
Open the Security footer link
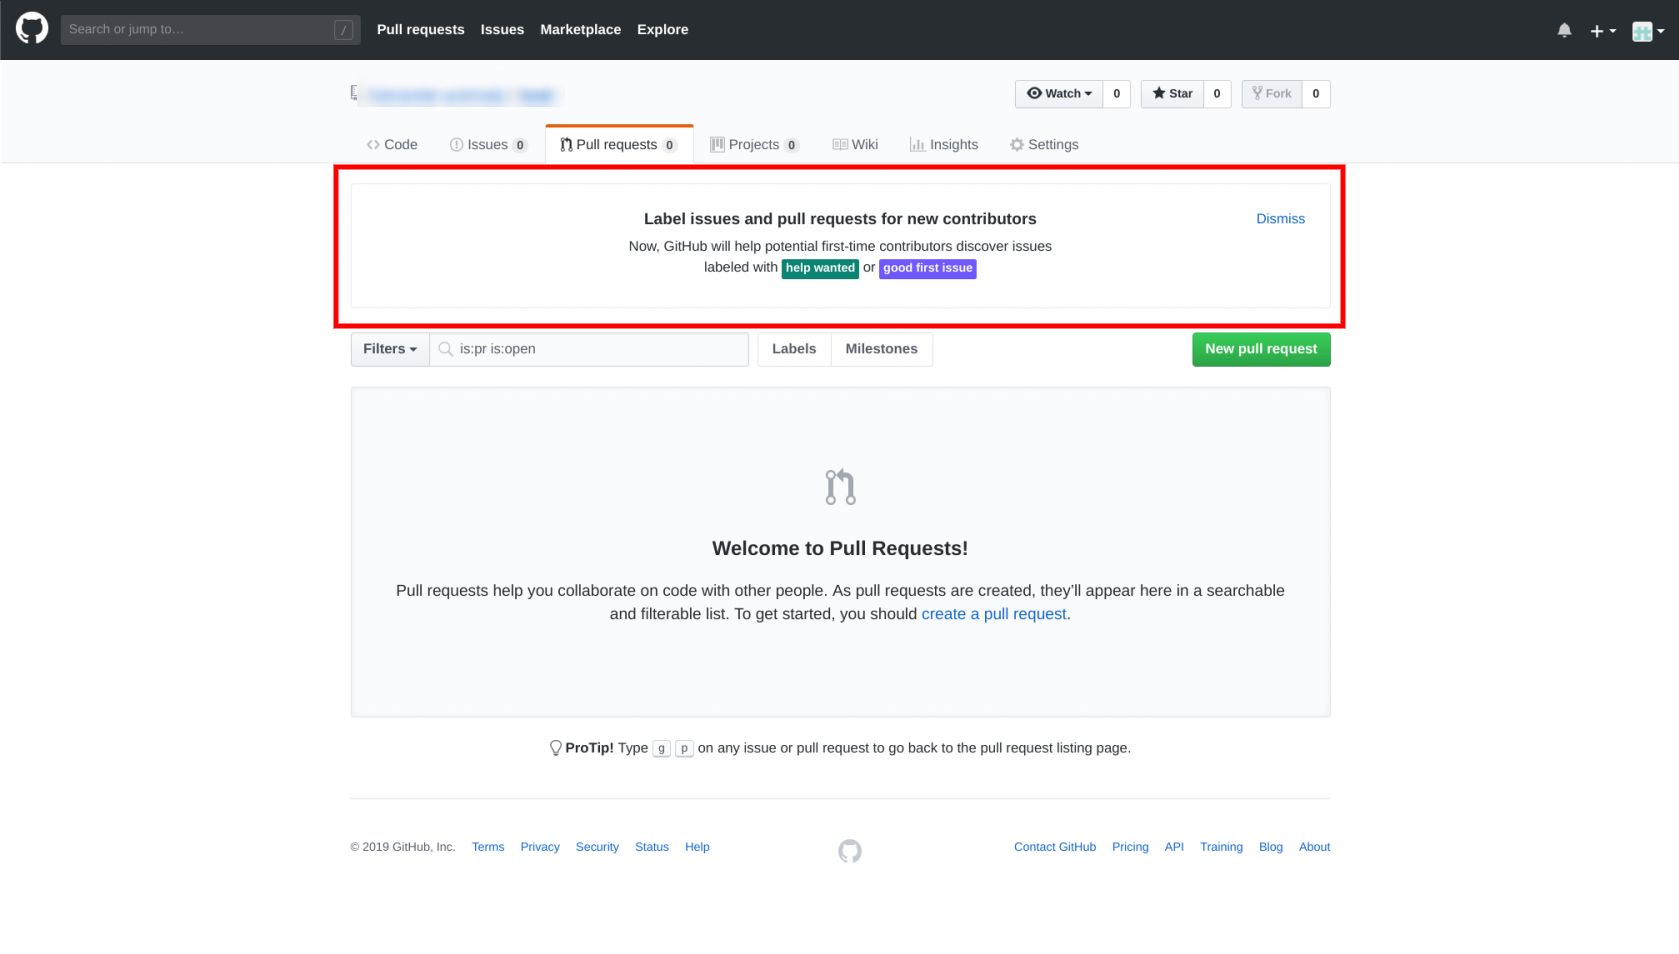pos(597,847)
